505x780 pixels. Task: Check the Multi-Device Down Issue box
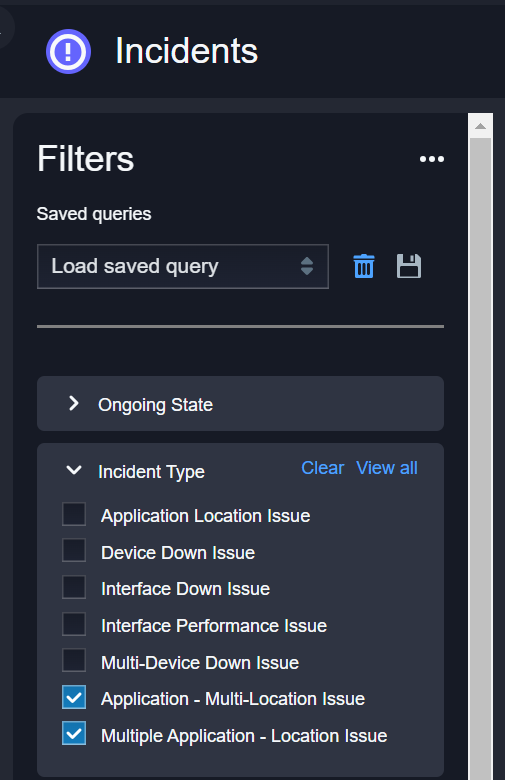(x=74, y=660)
